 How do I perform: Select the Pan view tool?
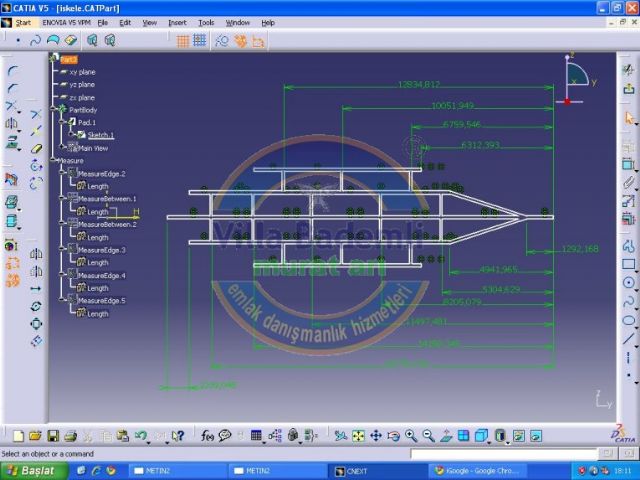tap(376, 436)
